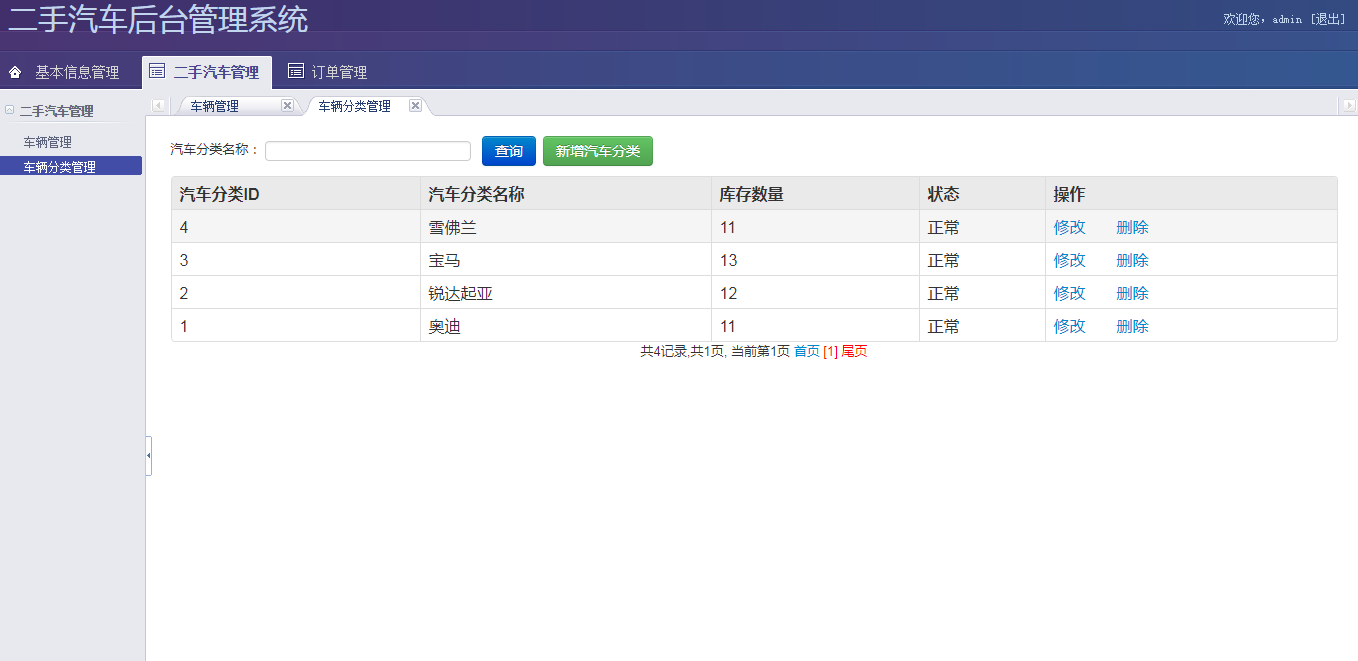Click the 奥迪 name cell

pyautogui.click(x=566, y=326)
